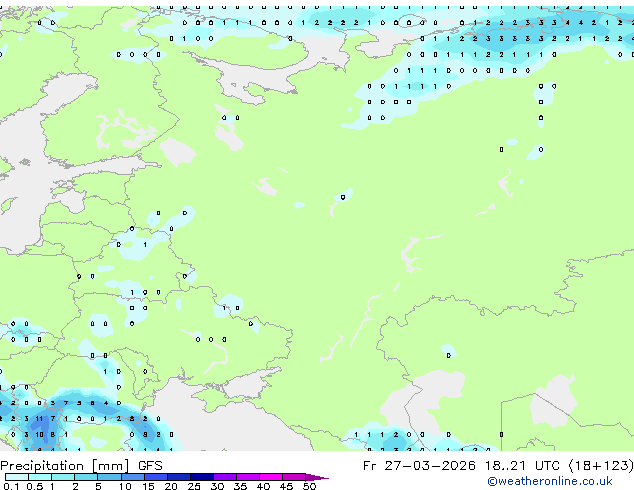Click the 'Fr' weekday label

click(x=369, y=466)
